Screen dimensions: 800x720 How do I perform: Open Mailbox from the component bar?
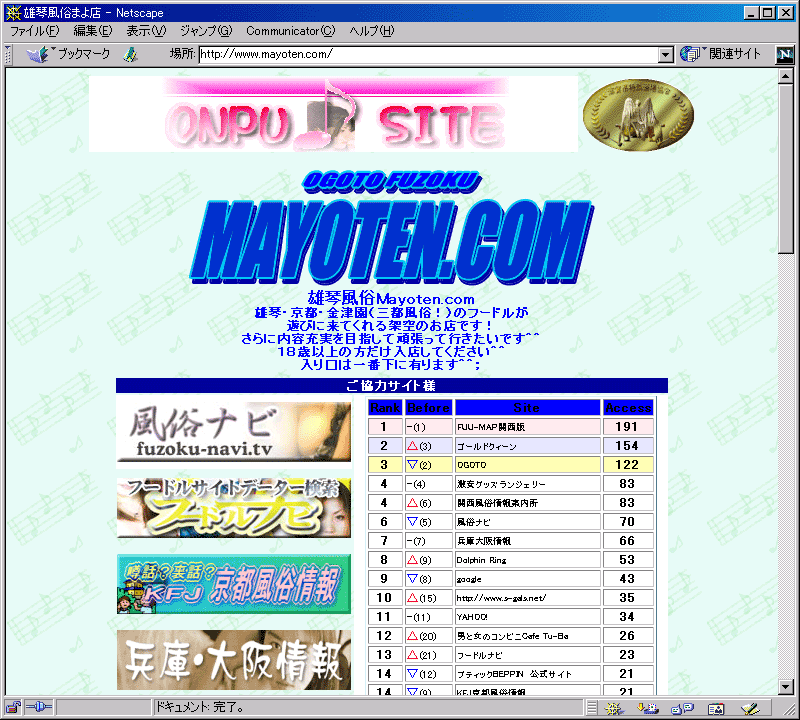tap(648, 708)
